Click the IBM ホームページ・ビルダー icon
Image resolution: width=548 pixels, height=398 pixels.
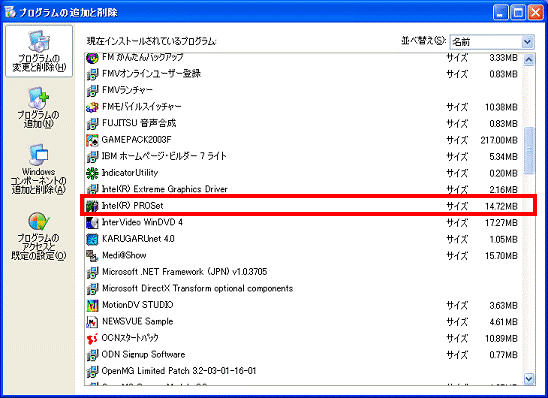92,157
